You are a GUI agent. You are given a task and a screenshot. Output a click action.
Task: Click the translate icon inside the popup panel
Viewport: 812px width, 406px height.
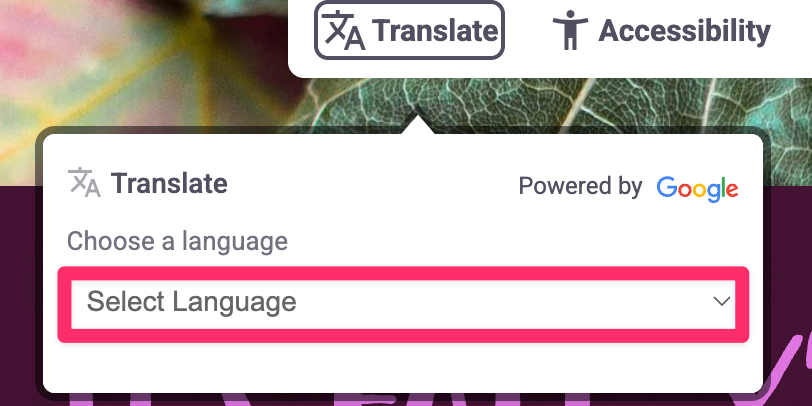(x=84, y=183)
